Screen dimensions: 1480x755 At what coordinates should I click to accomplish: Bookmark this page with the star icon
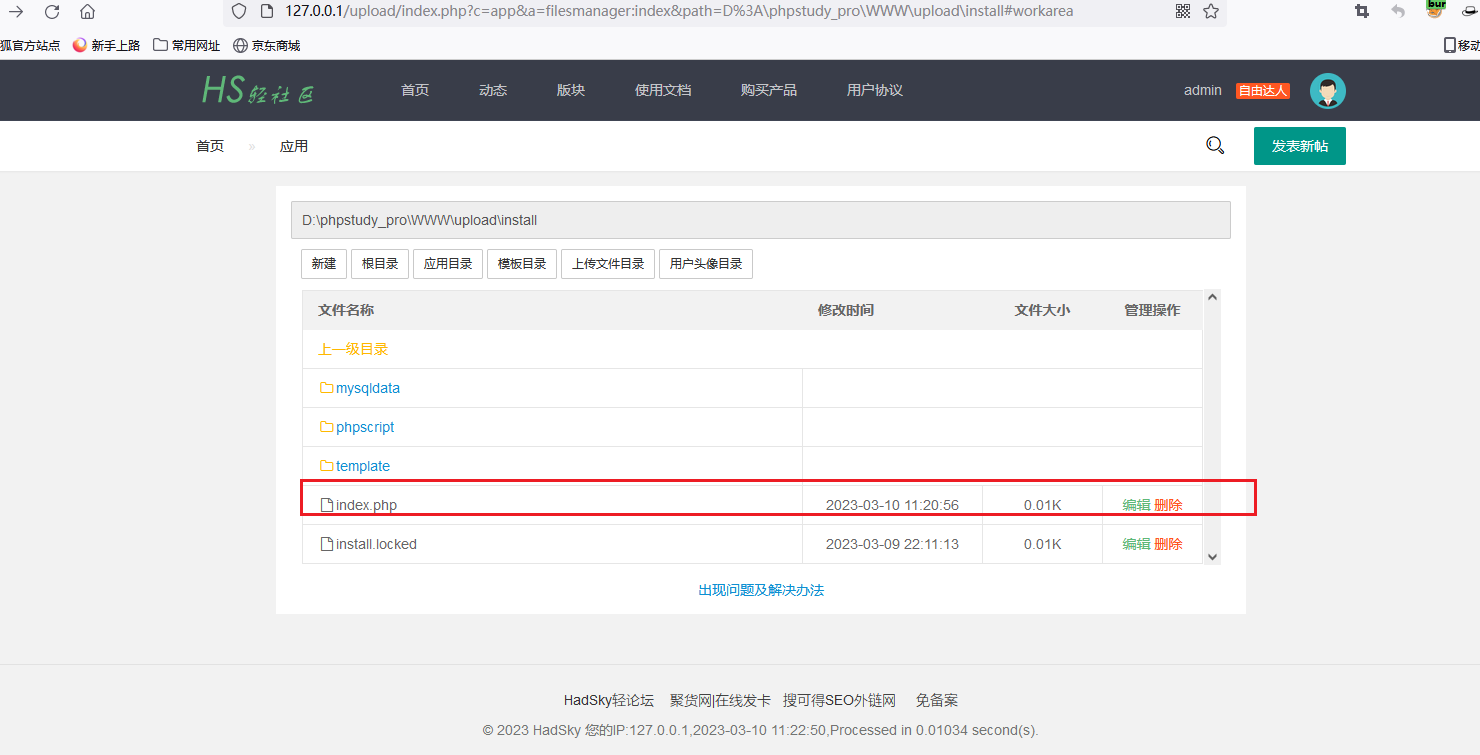[x=1211, y=11]
